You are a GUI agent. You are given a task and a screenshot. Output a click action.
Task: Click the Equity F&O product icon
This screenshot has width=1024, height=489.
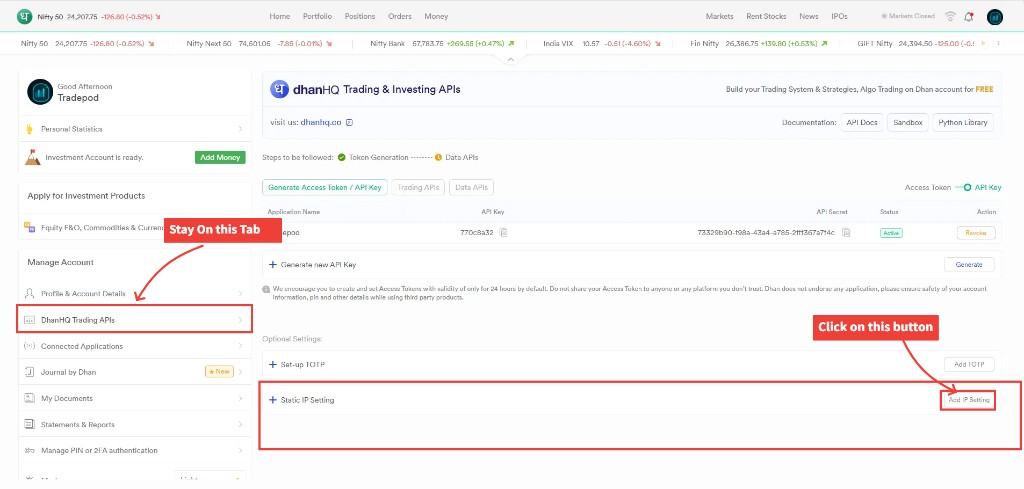(29, 227)
